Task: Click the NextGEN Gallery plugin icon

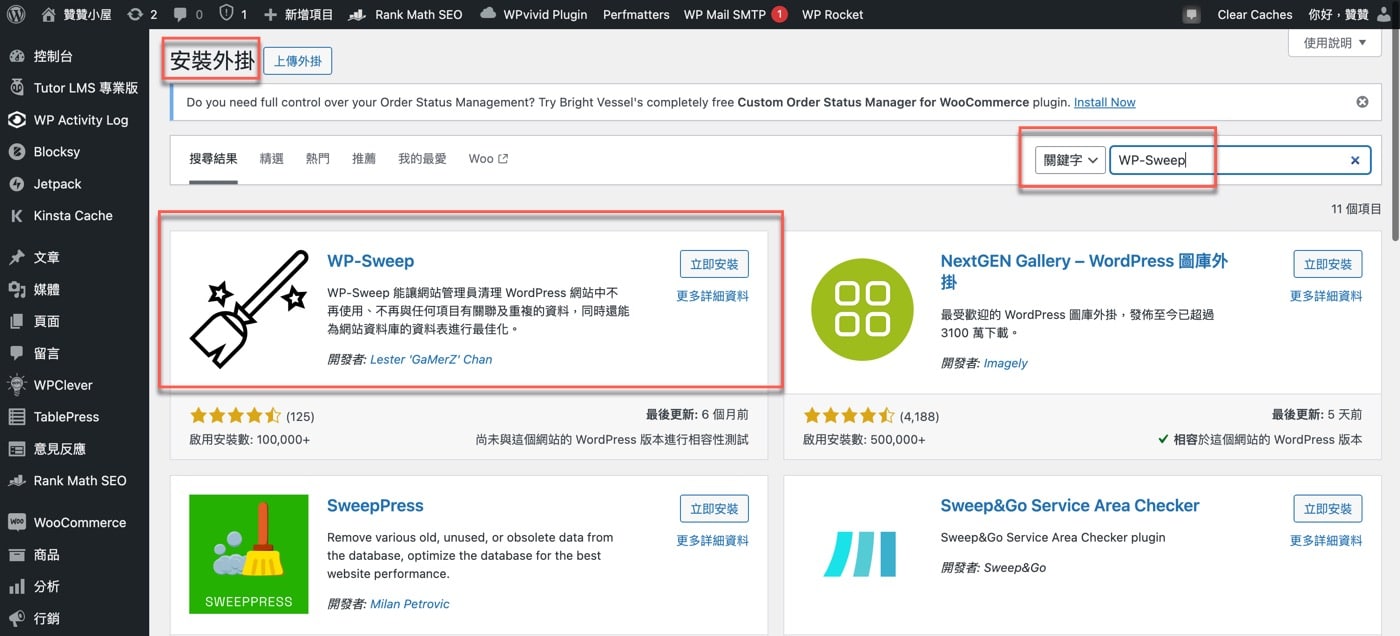Action: (x=863, y=309)
